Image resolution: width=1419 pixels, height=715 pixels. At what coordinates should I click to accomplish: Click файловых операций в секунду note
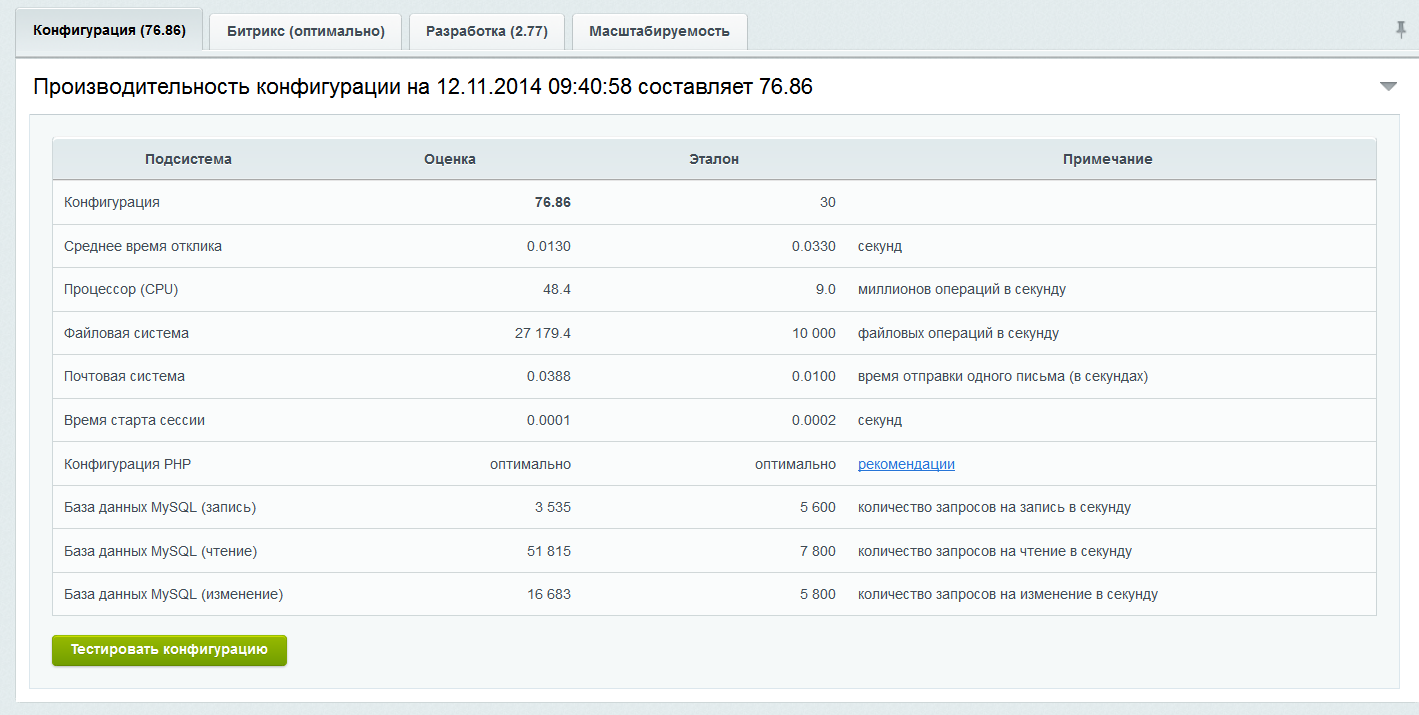tap(958, 333)
